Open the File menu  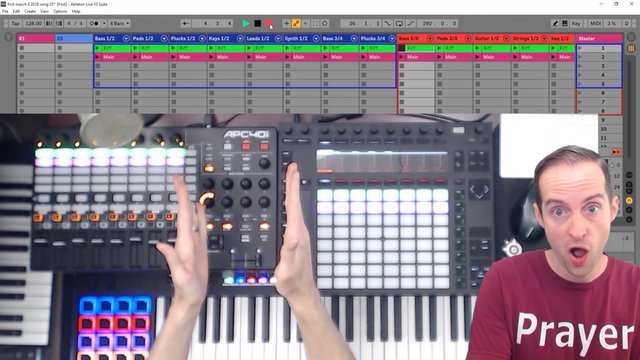pos(5,11)
